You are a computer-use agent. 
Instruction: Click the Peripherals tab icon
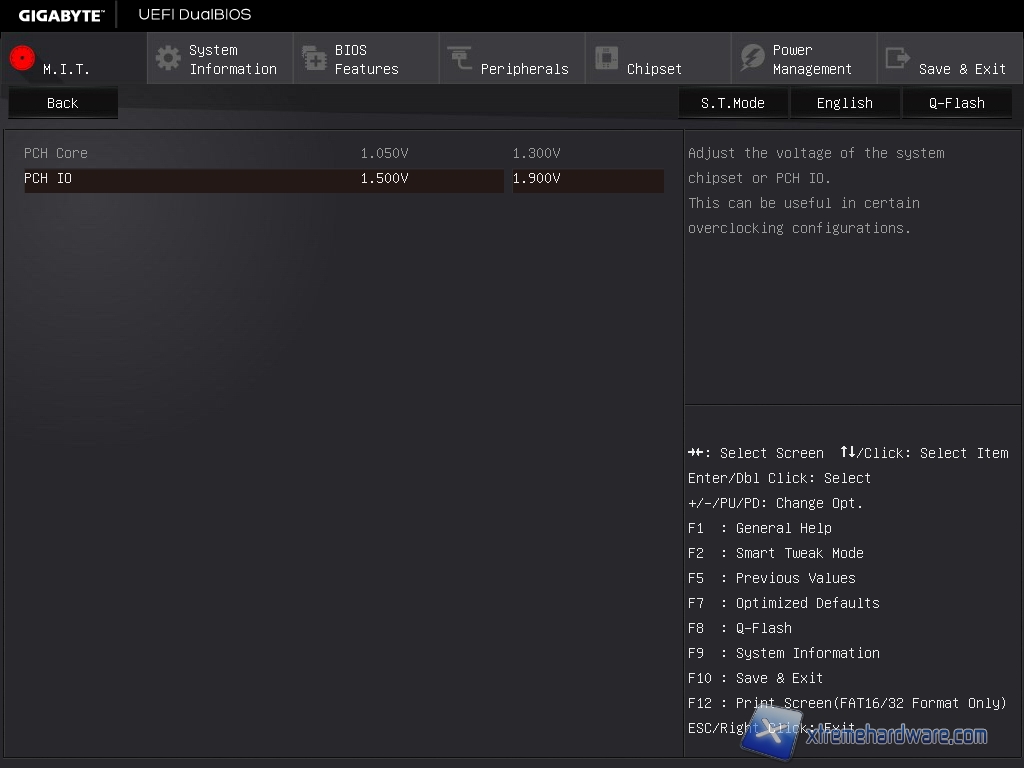pos(460,58)
